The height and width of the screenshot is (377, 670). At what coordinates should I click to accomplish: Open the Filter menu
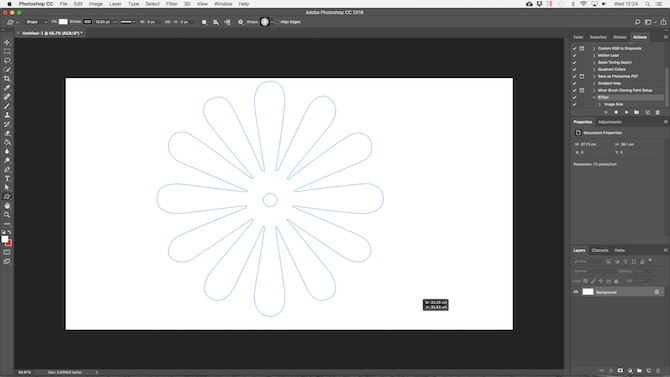(171, 4)
